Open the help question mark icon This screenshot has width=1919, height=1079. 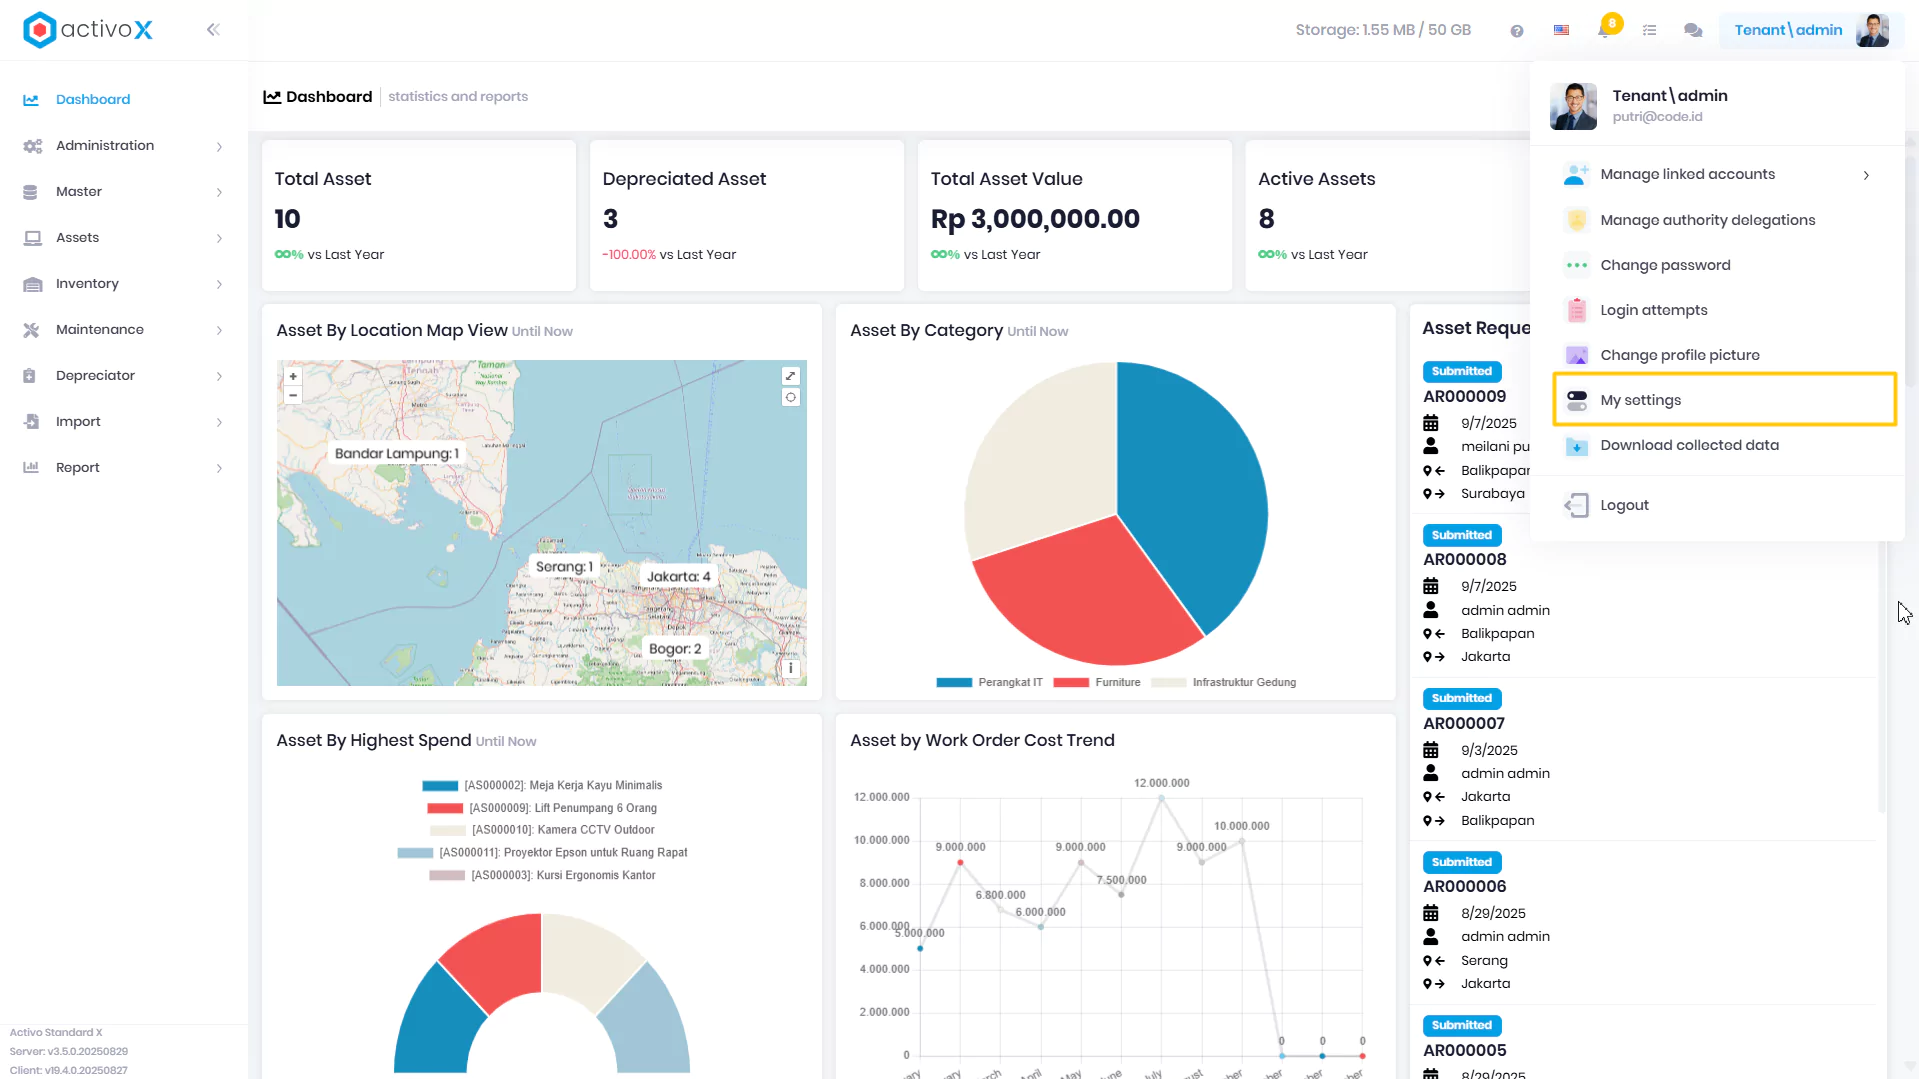point(1517,31)
